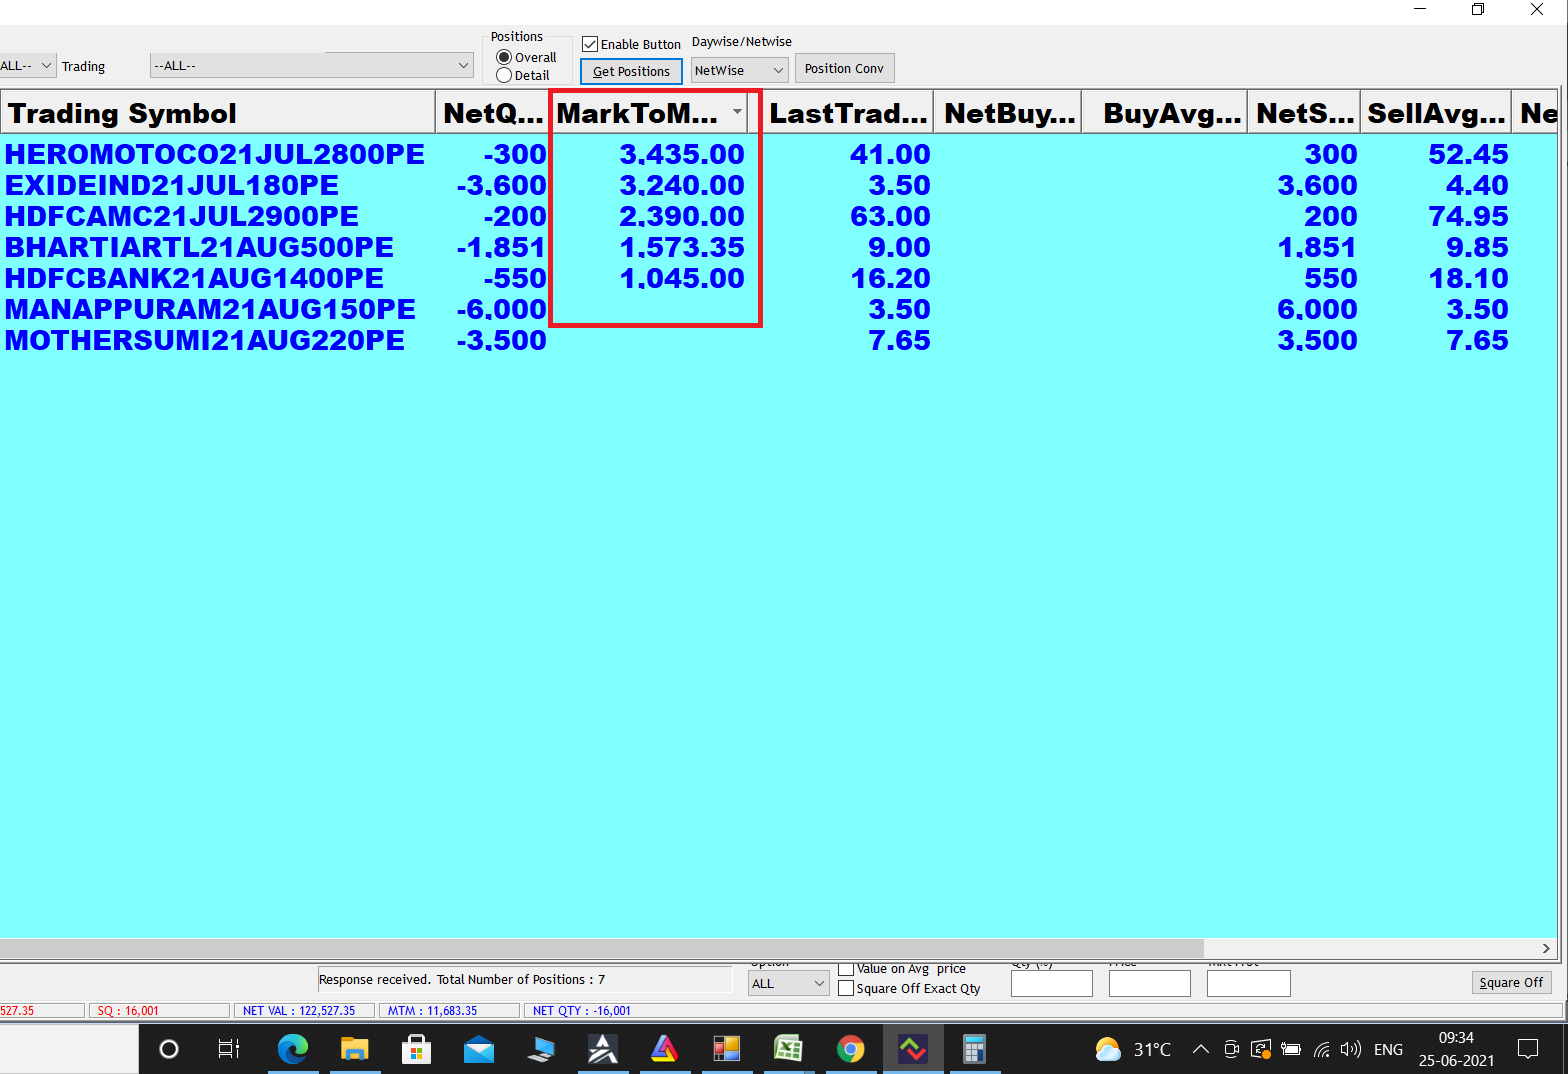This screenshot has width=1568, height=1074.
Task: Show hidden system tray icons
Action: tap(1201, 1049)
